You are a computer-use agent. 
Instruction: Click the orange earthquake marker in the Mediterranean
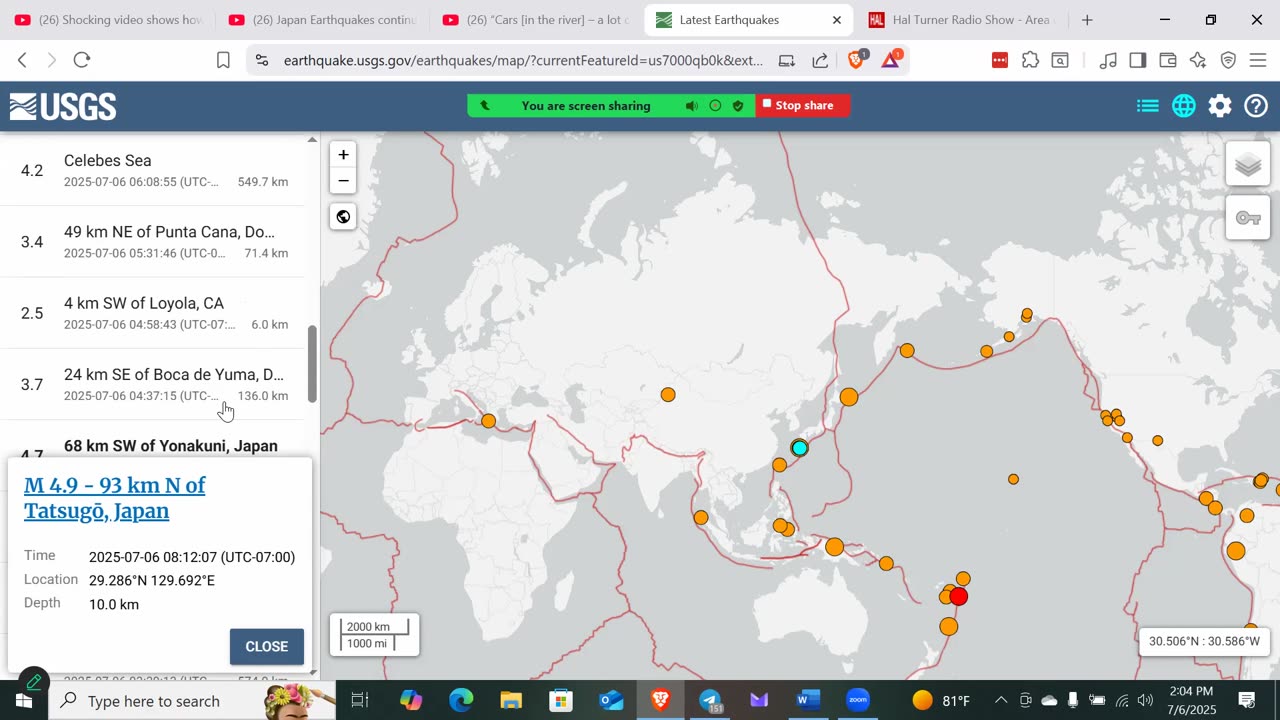click(488, 421)
